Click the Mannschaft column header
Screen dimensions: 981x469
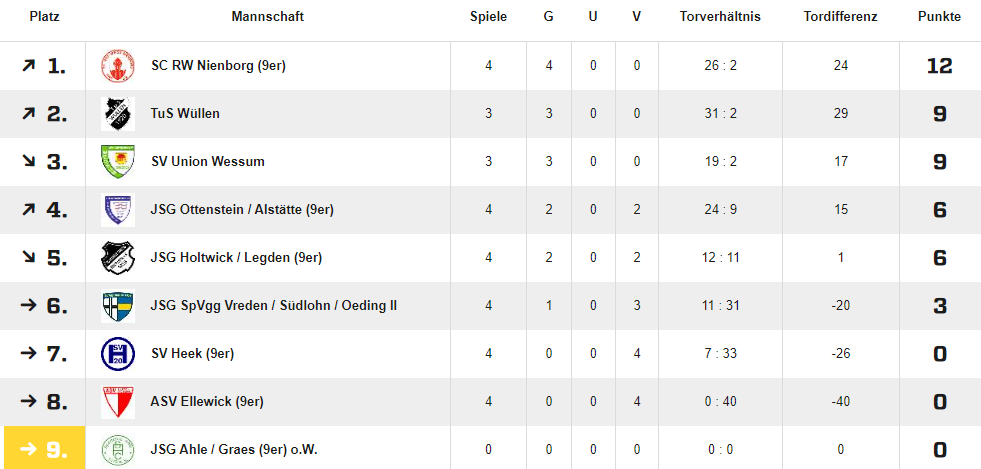pos(268,17)
